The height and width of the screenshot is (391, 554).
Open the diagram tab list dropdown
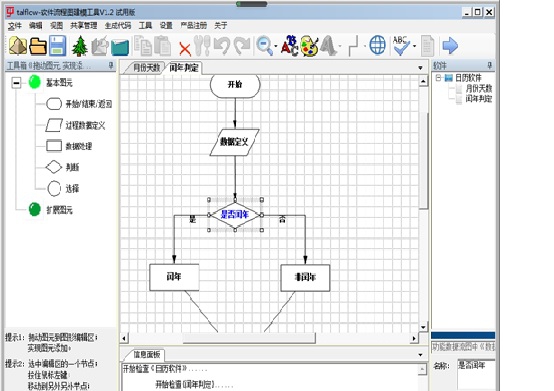point(420,68)
